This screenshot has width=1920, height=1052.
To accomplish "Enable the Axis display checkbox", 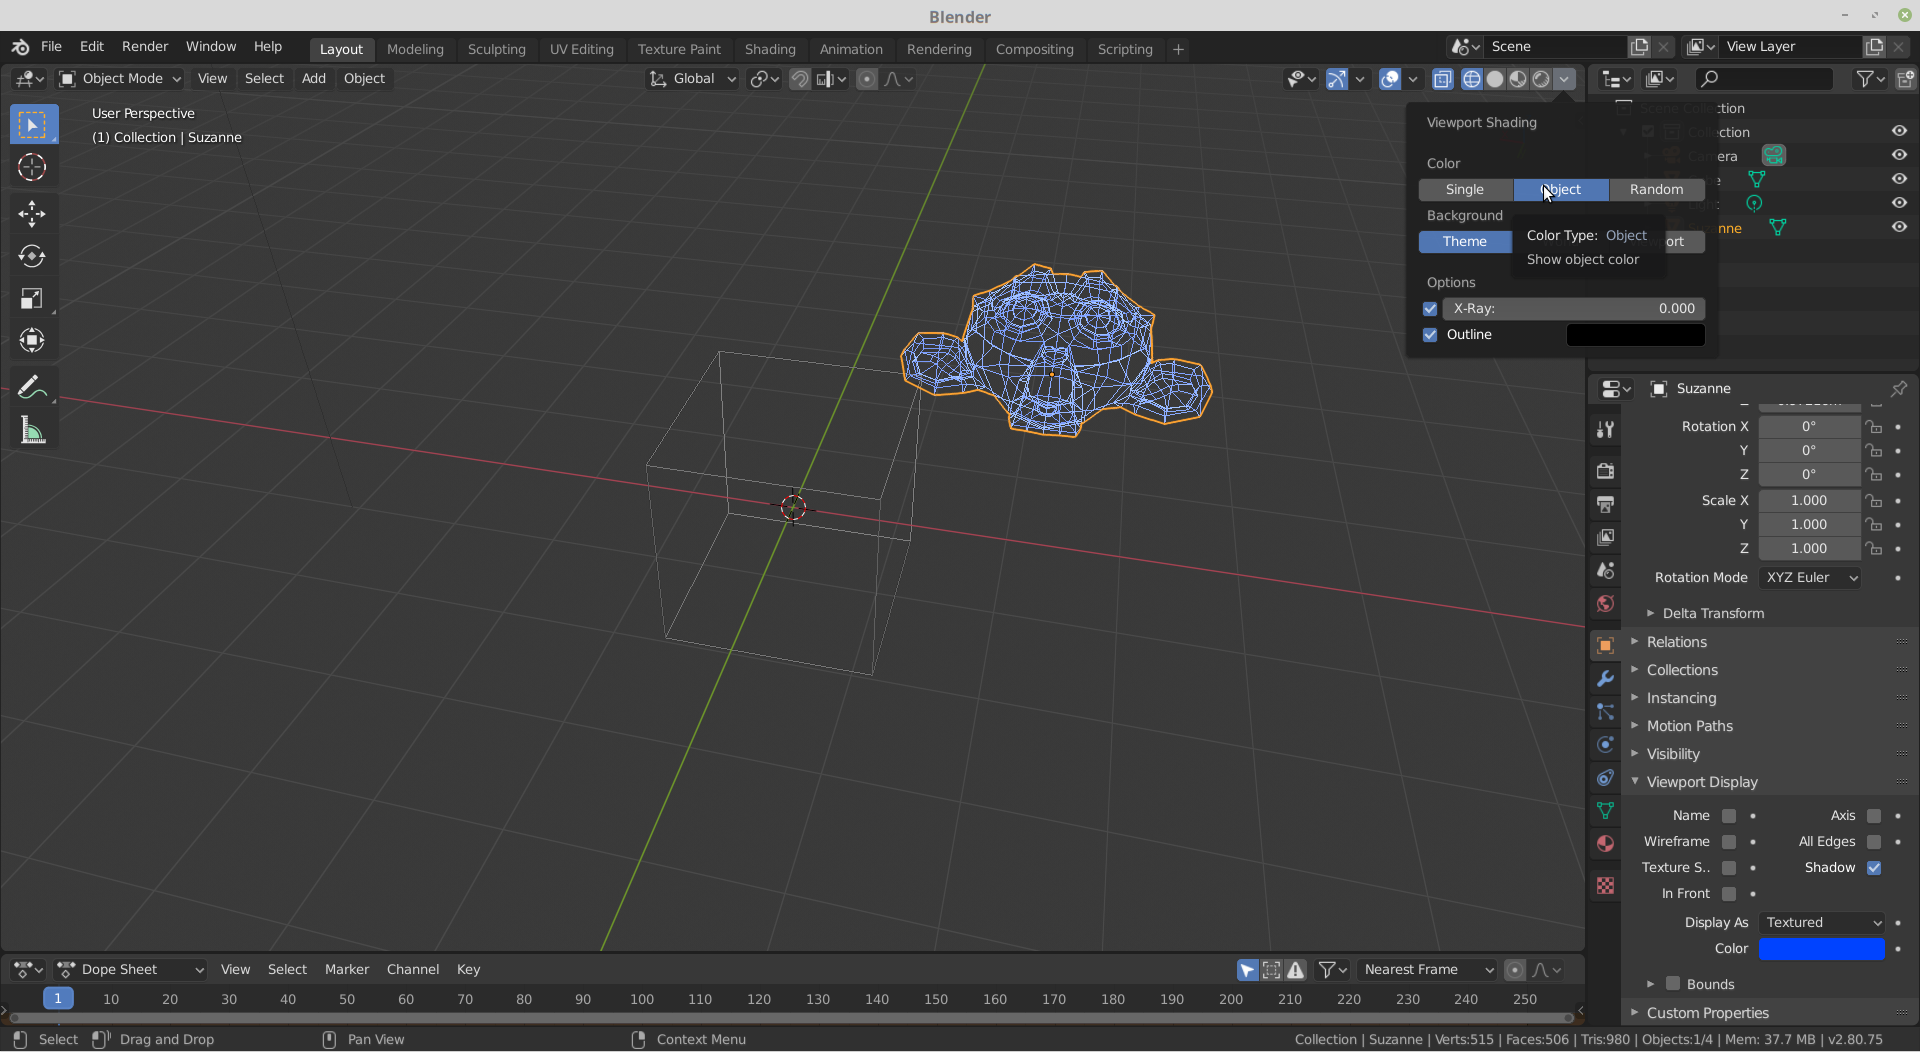I will (x=1874, y=816).
